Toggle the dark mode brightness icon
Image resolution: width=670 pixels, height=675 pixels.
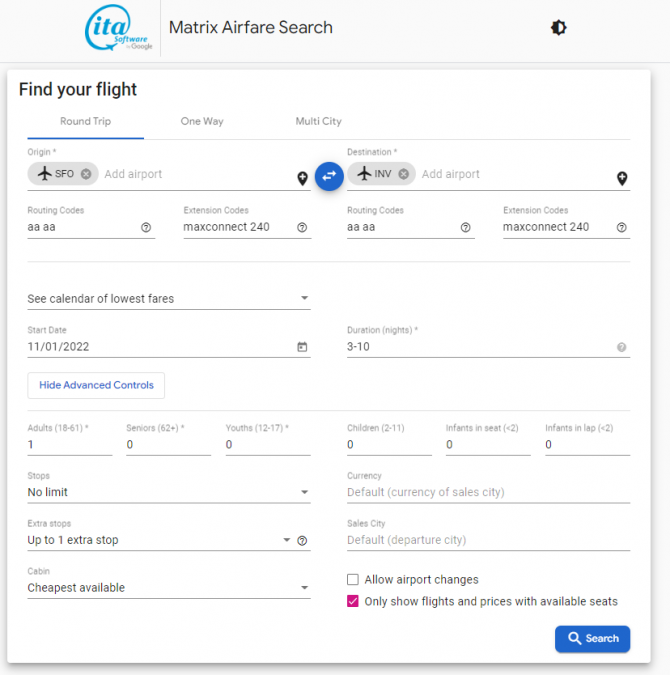pyautogui.click(x=559, y=28)
